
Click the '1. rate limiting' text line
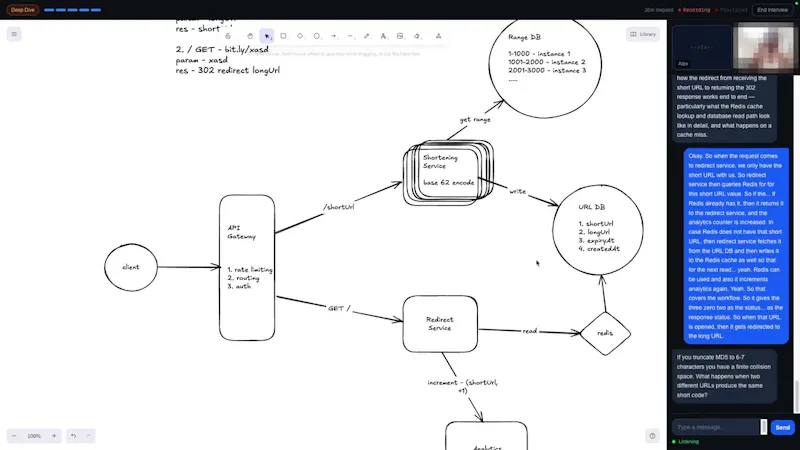click(249, 269)
